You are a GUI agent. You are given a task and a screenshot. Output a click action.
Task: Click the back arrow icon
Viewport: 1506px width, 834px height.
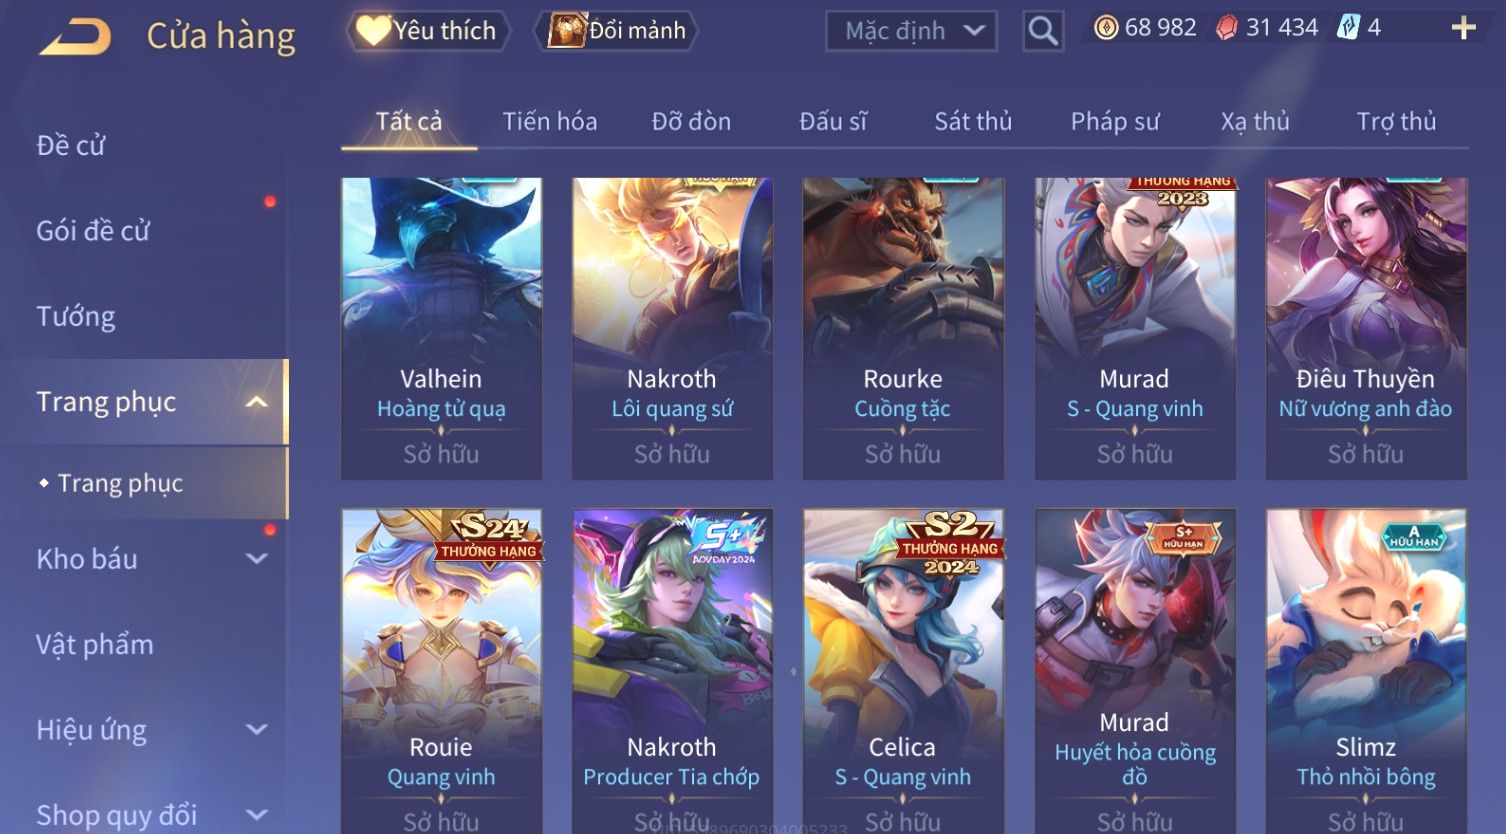tap(75, 38)
